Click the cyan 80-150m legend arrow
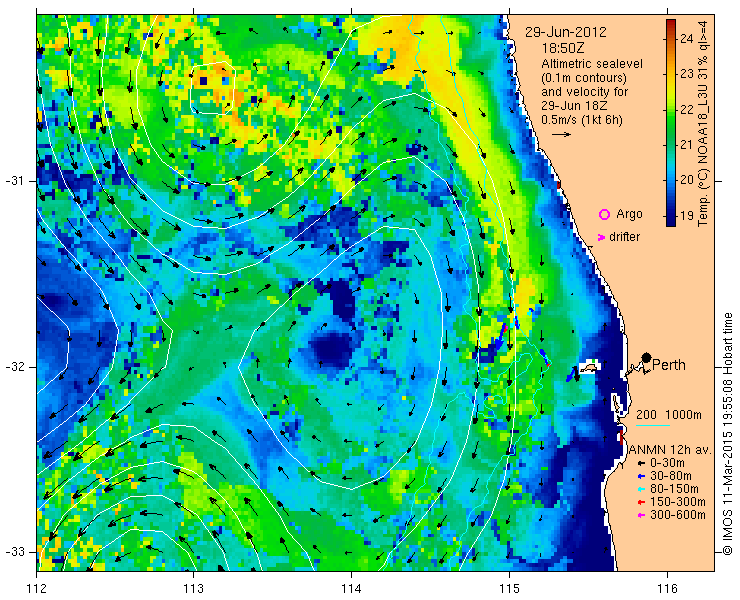 641,489
